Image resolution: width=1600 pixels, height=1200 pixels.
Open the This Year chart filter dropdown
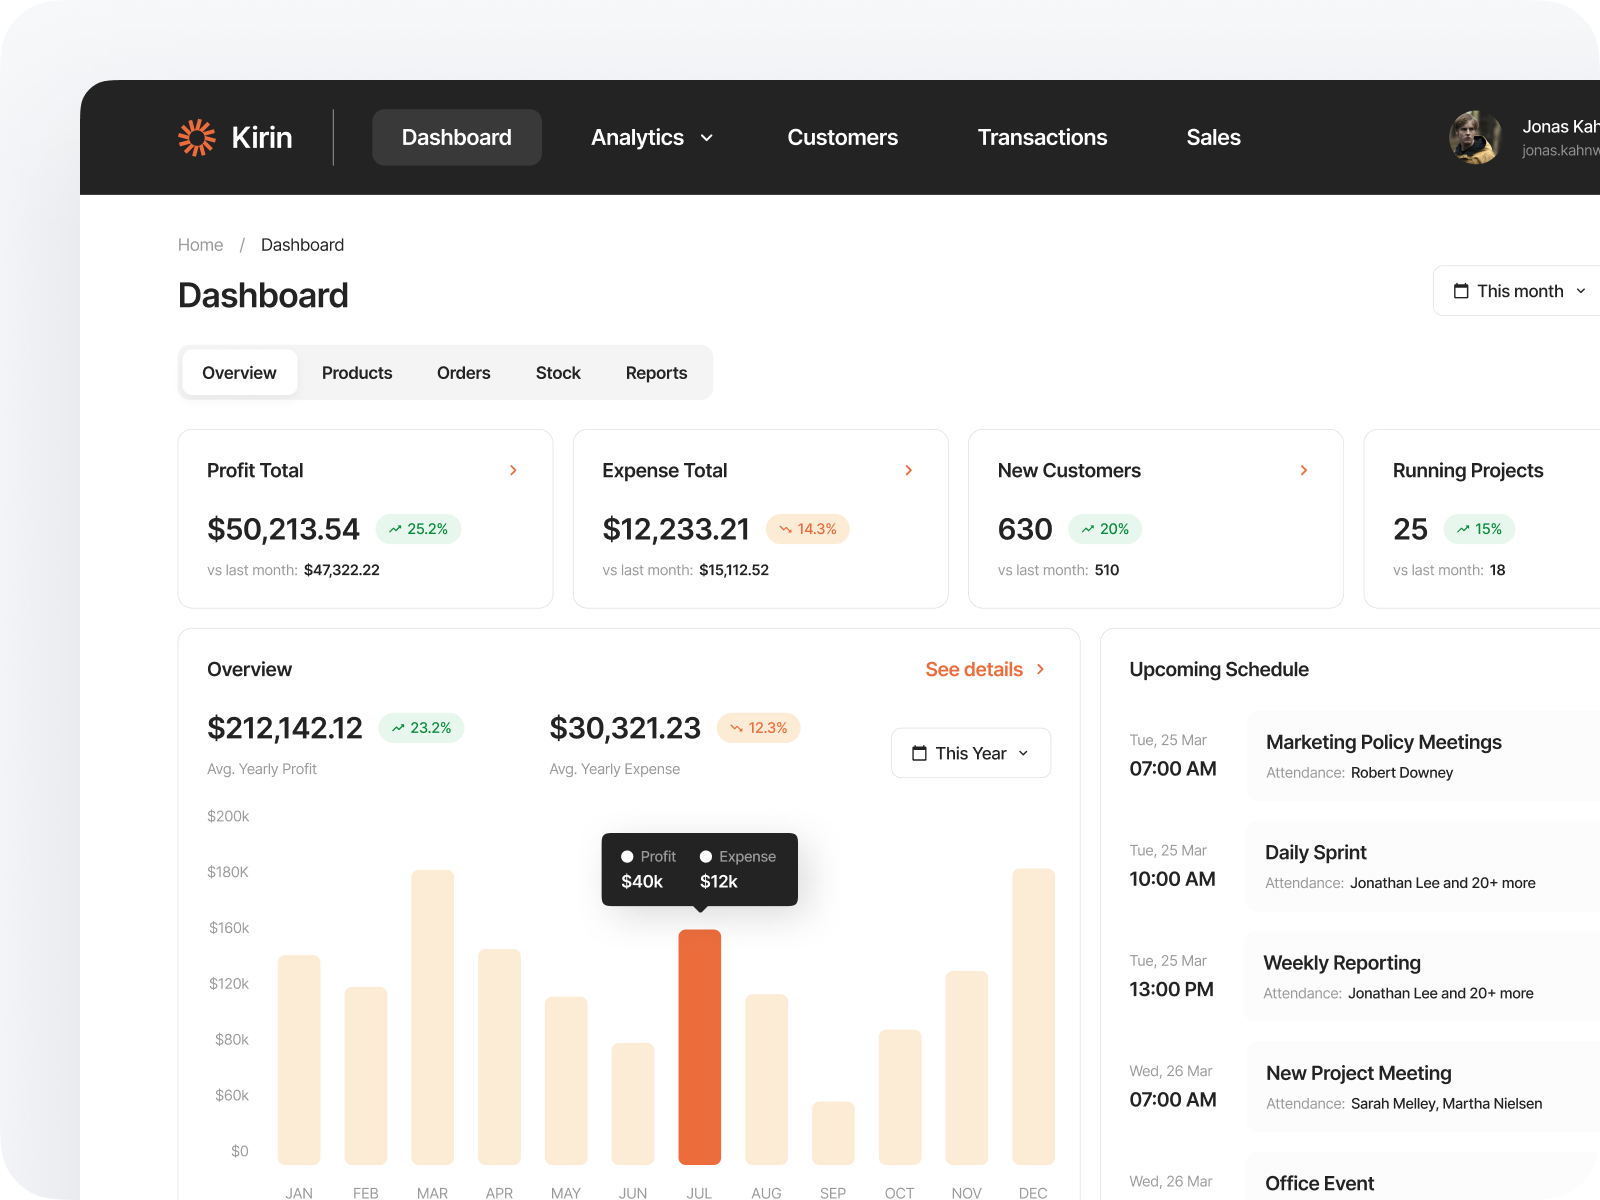click(x=970, y=753)
